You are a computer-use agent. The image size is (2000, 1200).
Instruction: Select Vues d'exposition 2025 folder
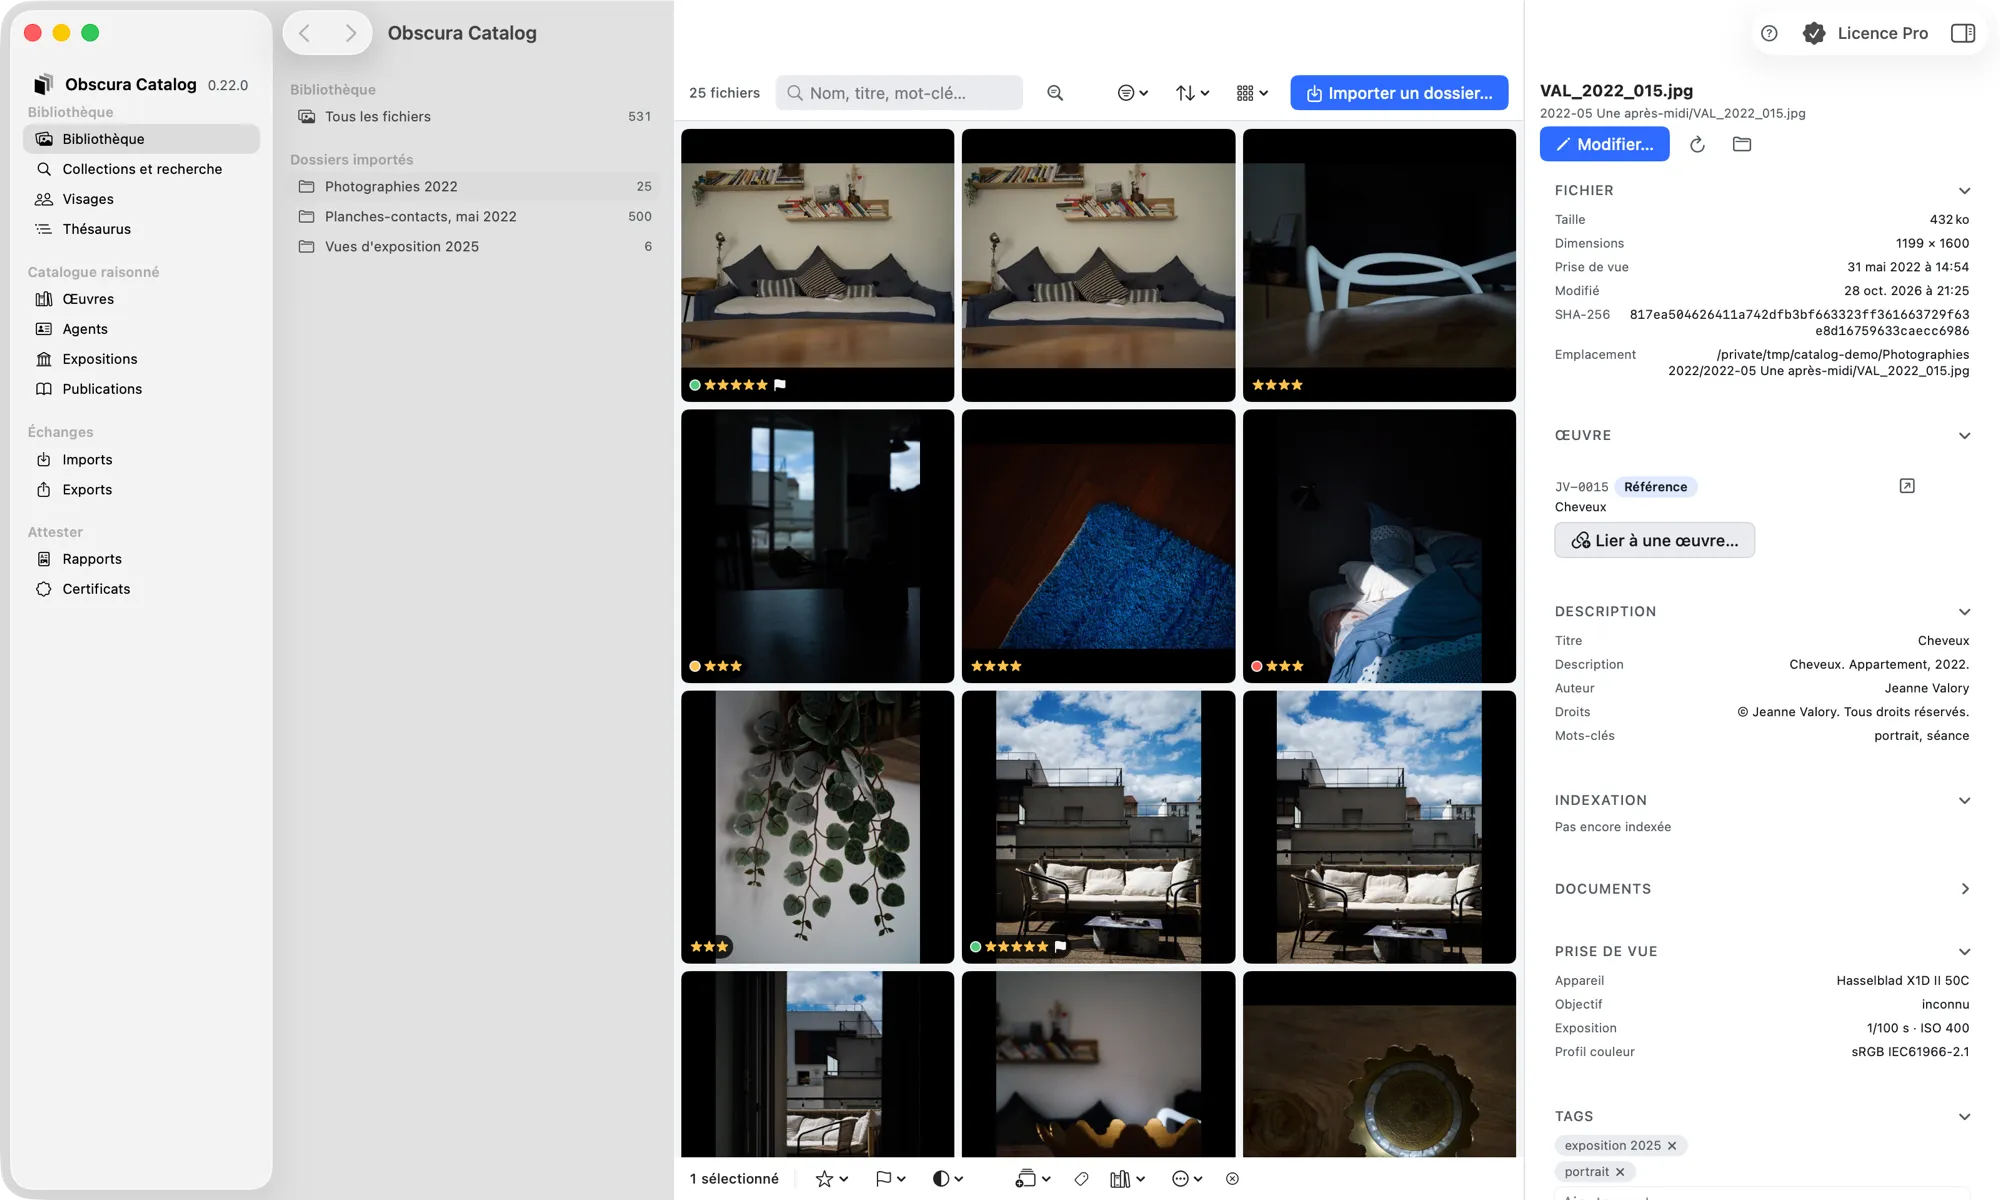tap(475, 247)
